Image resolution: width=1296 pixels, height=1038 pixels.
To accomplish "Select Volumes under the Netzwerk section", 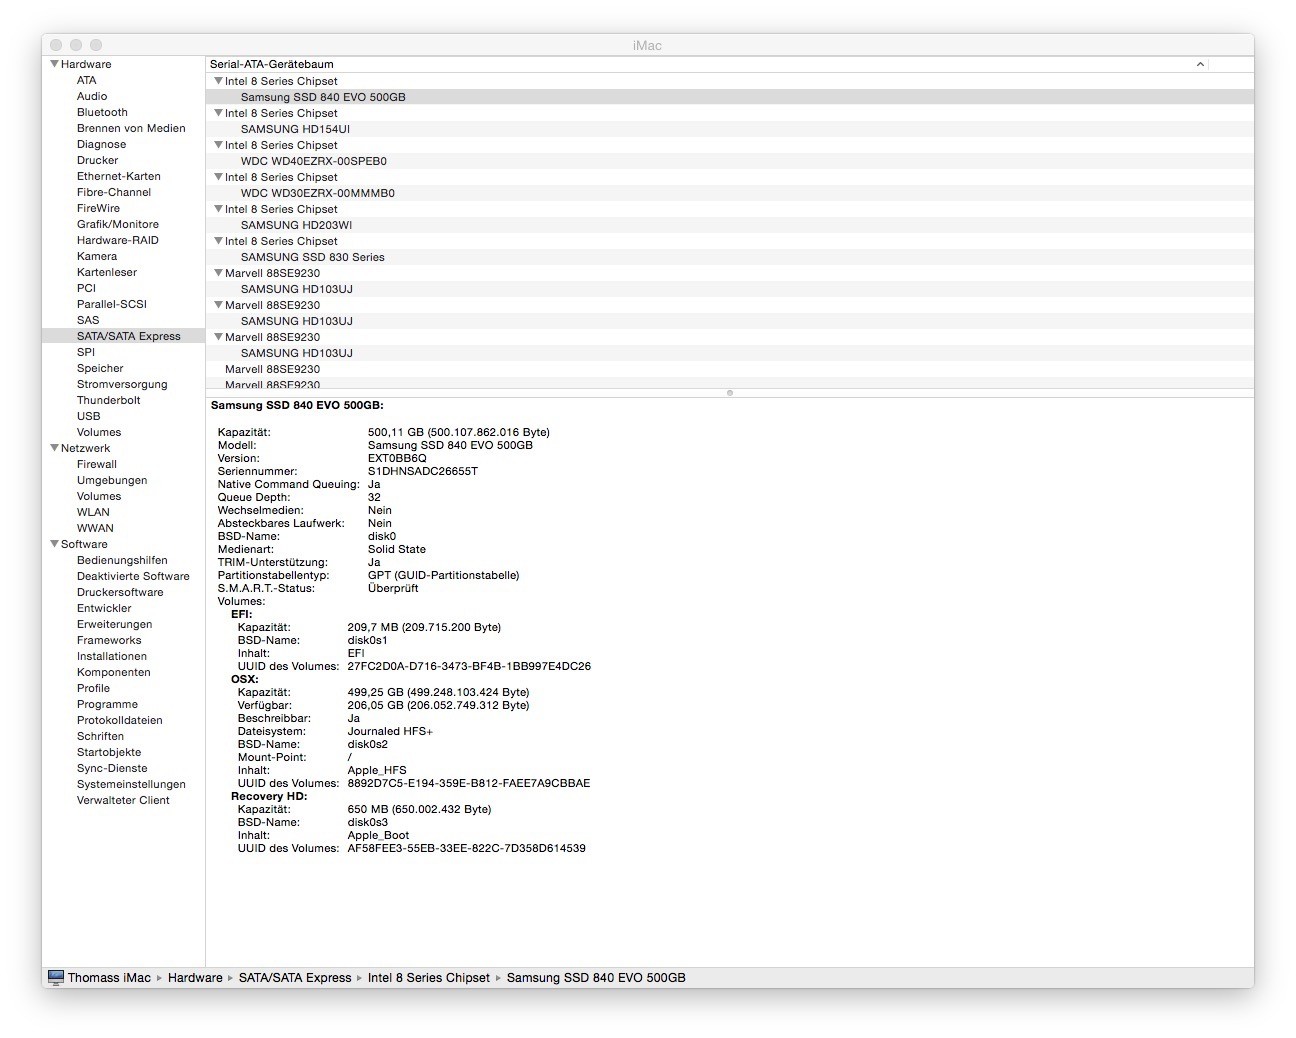I will (x=99, y=496).
